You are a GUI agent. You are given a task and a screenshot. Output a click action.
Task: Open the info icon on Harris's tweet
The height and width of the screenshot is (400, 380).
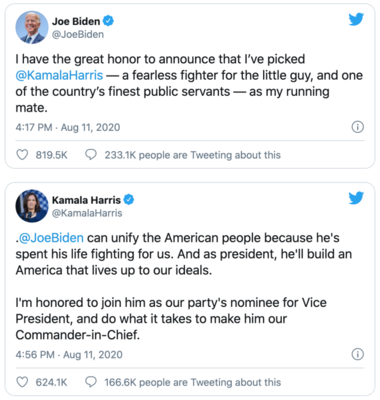[358, 354]
